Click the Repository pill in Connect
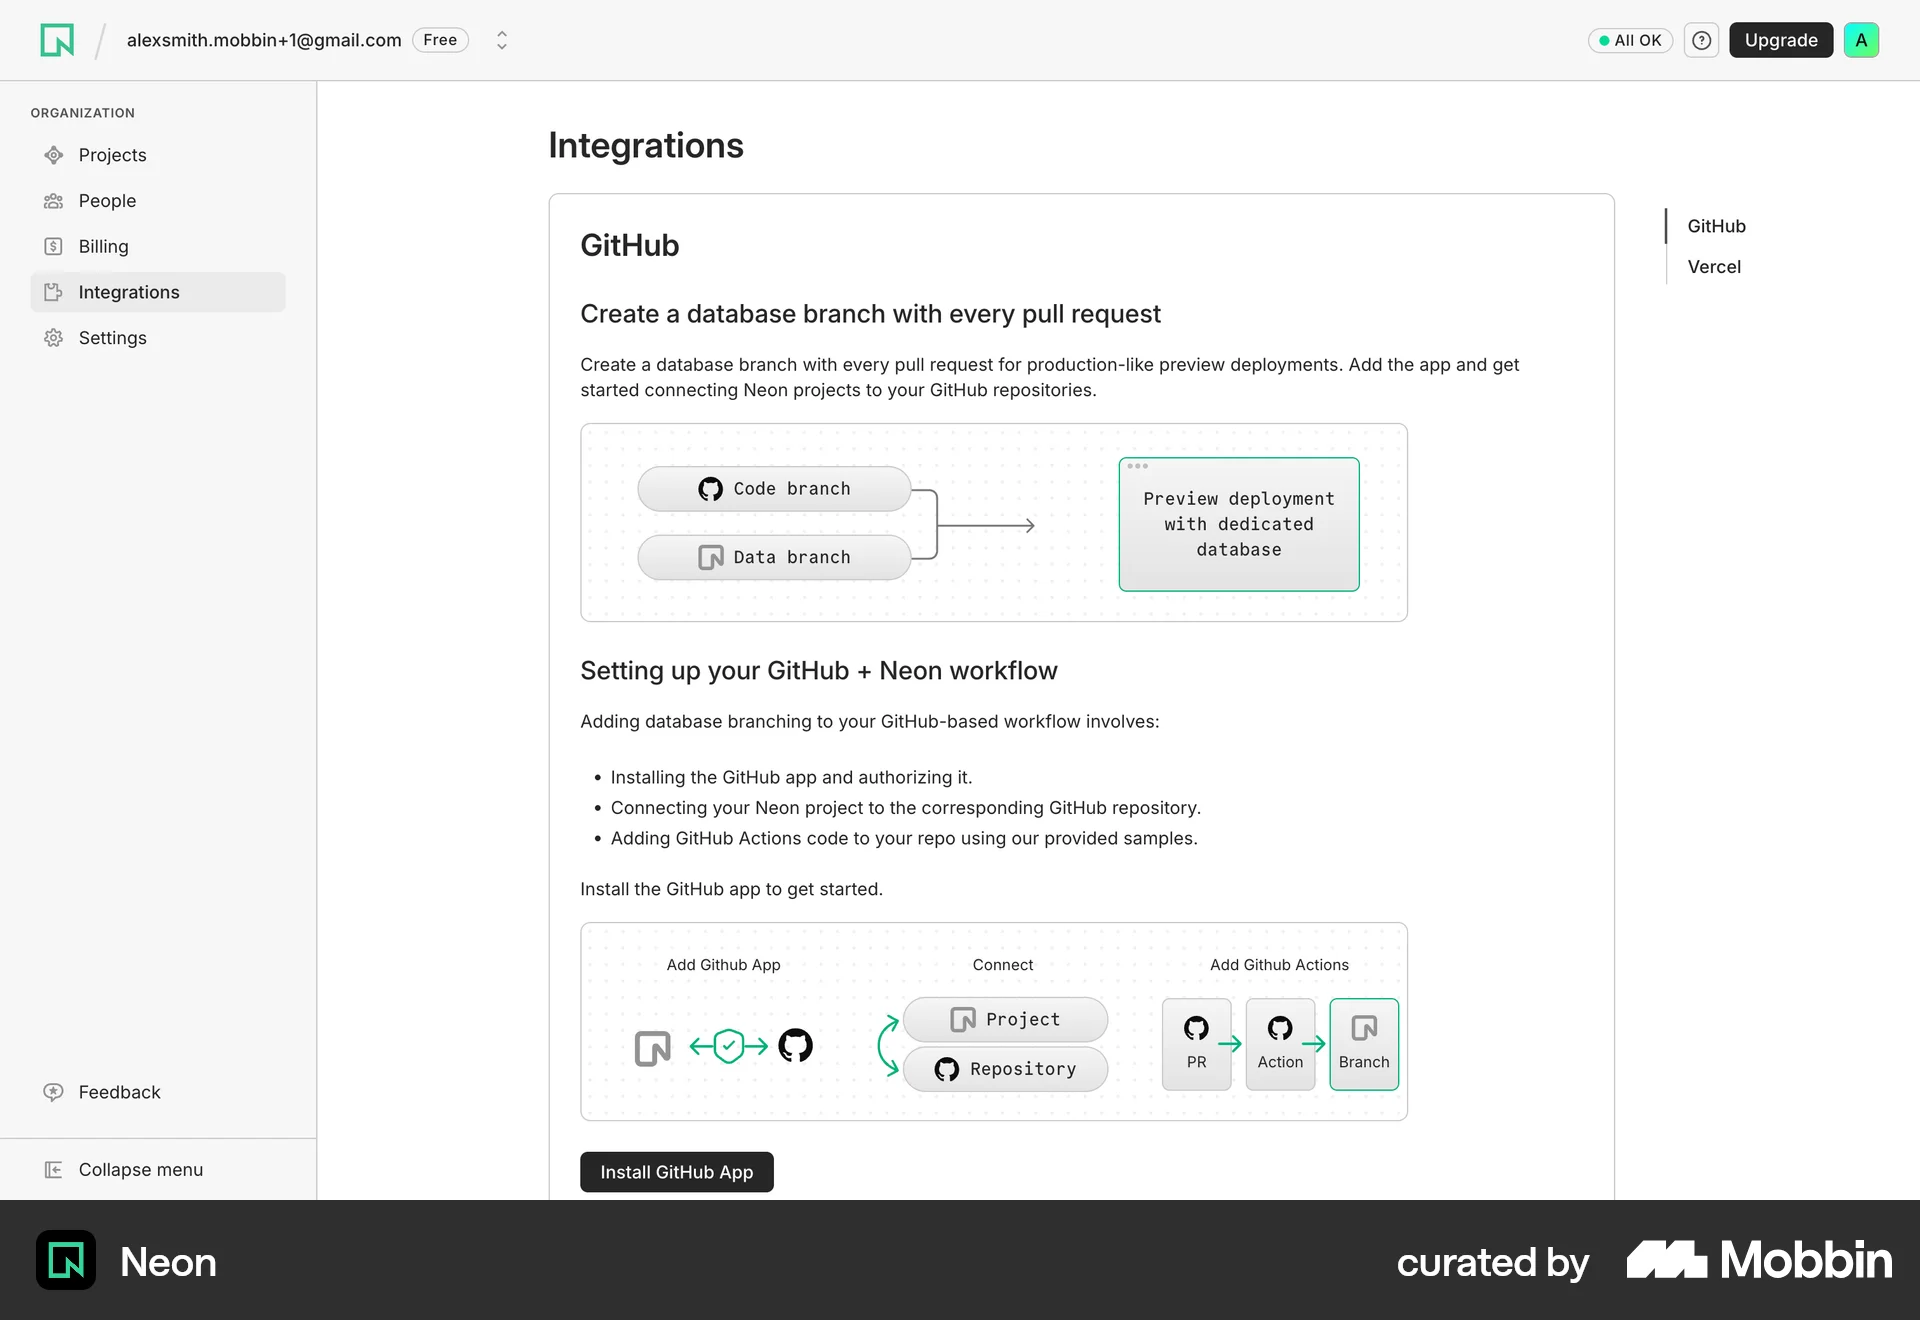This screenshot has width=1920, height=1320. pyautogui.click(x=1005, y=1069)
